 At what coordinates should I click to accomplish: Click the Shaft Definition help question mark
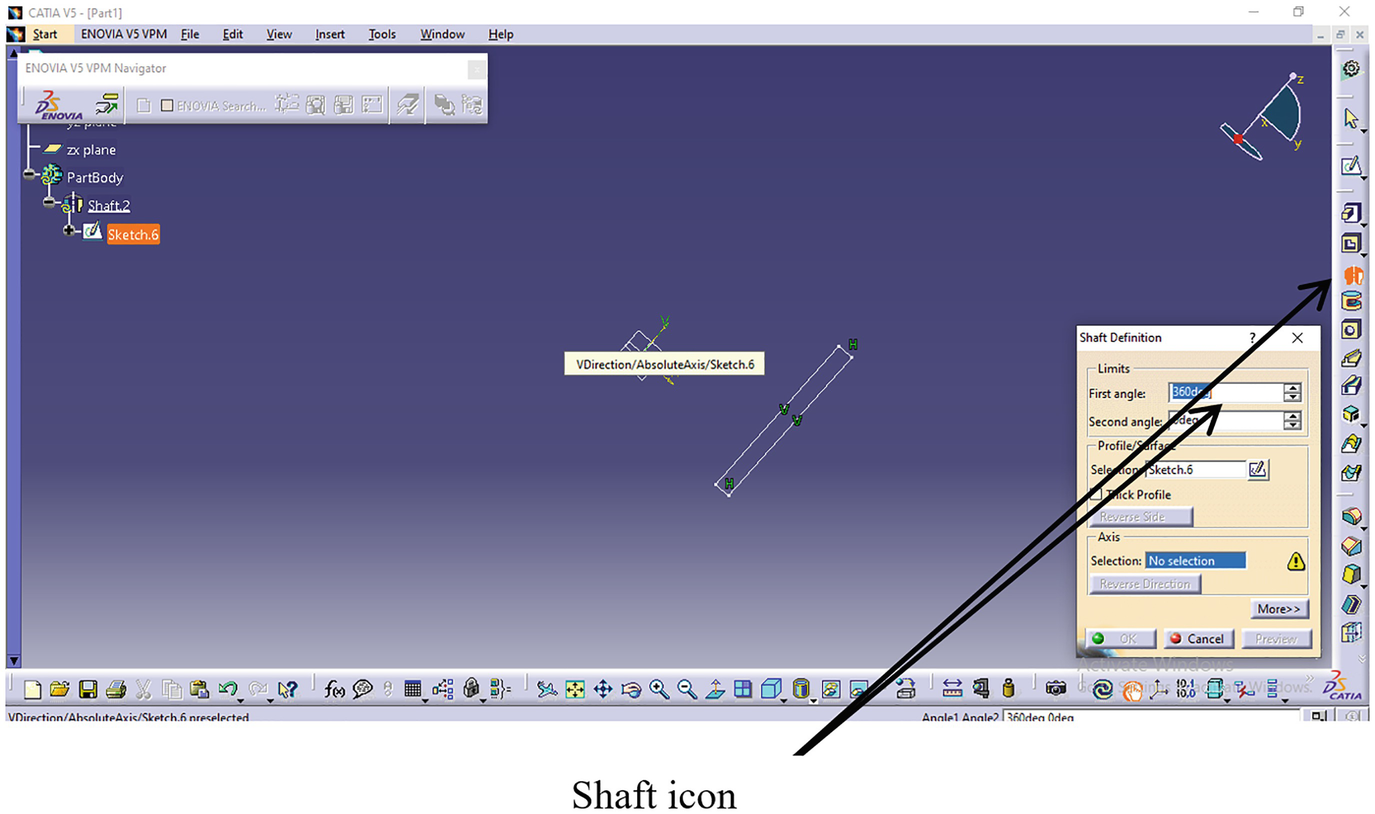coord(1252,338)
